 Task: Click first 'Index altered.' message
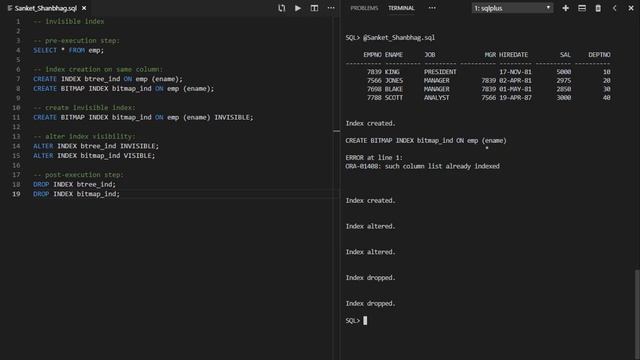coord(370,226)
